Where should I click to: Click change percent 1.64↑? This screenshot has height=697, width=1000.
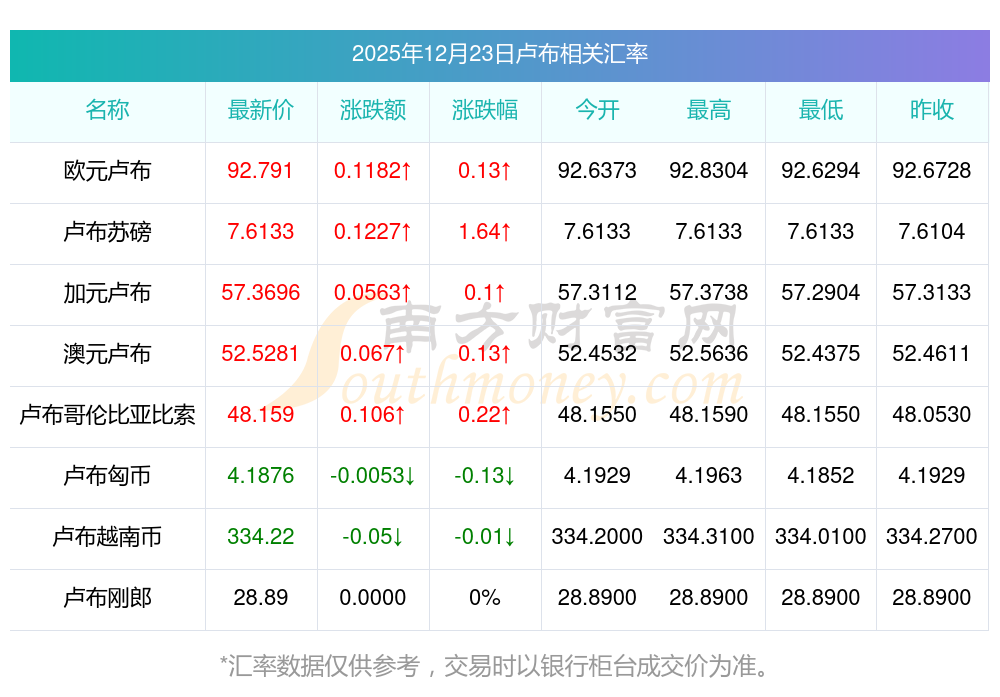(485, 231)
